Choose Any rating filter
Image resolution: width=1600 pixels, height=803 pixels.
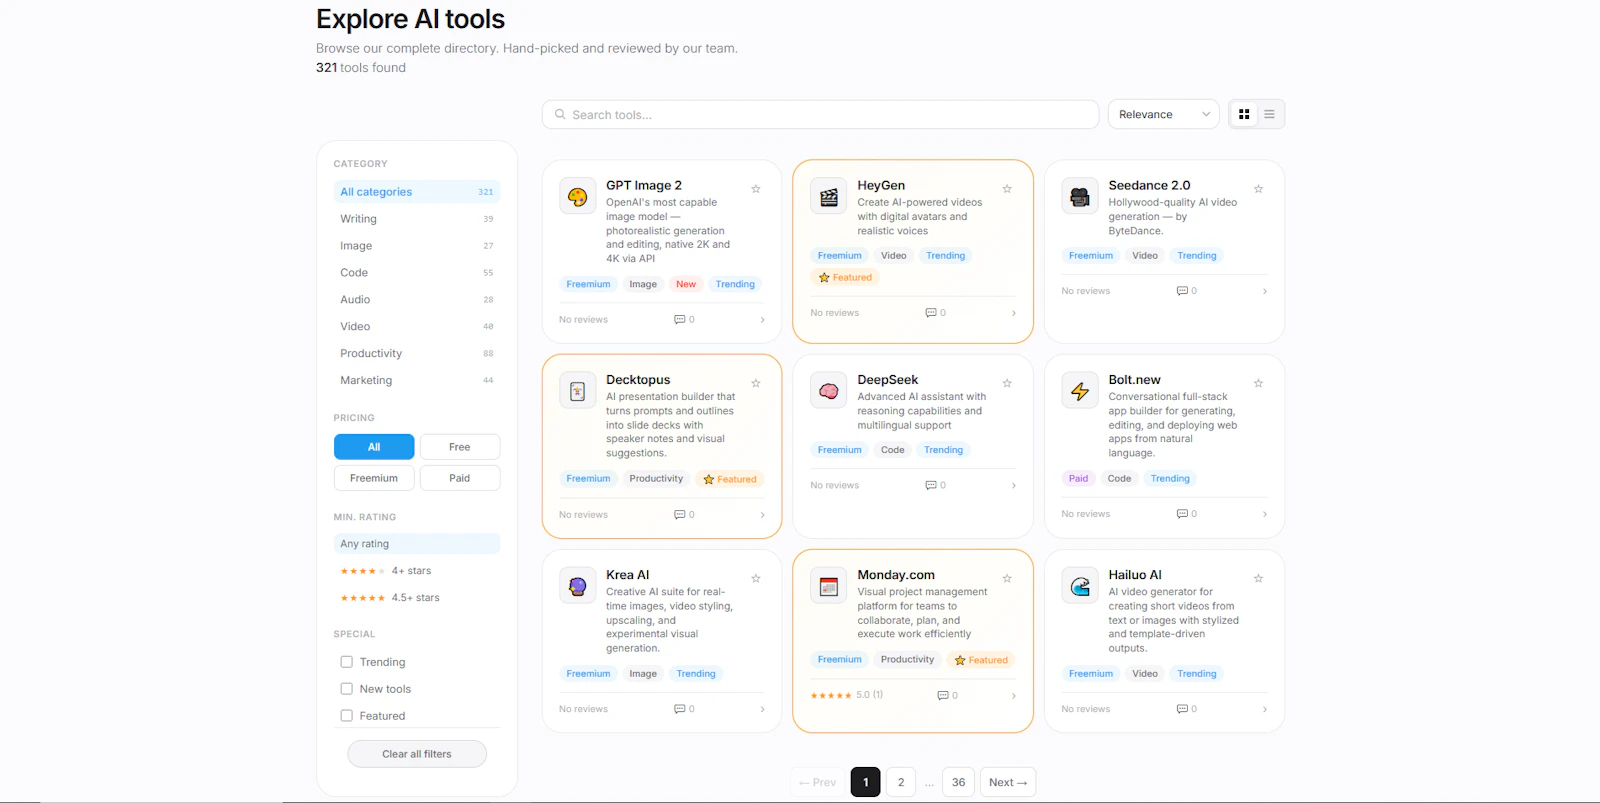click(417, 544)
